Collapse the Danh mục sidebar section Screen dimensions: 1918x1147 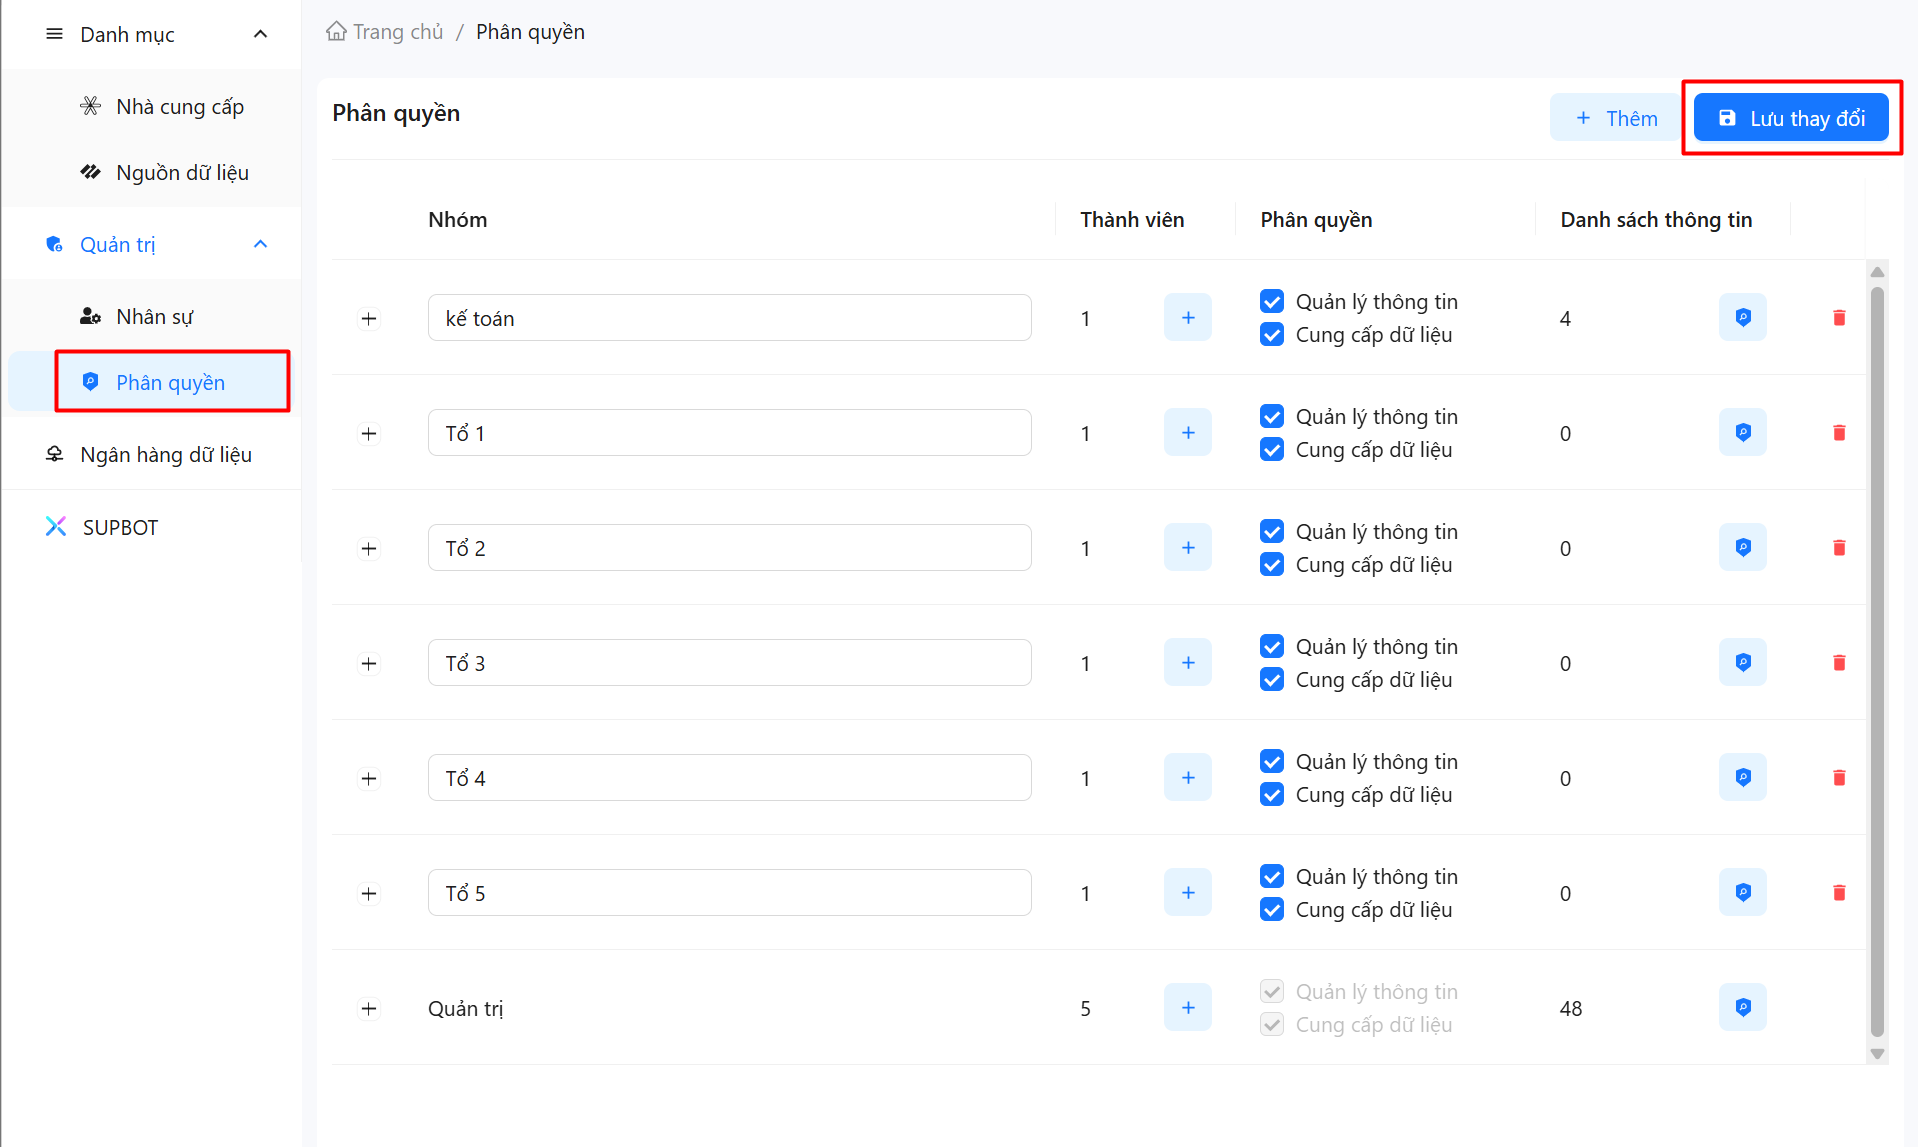(260, 35)
